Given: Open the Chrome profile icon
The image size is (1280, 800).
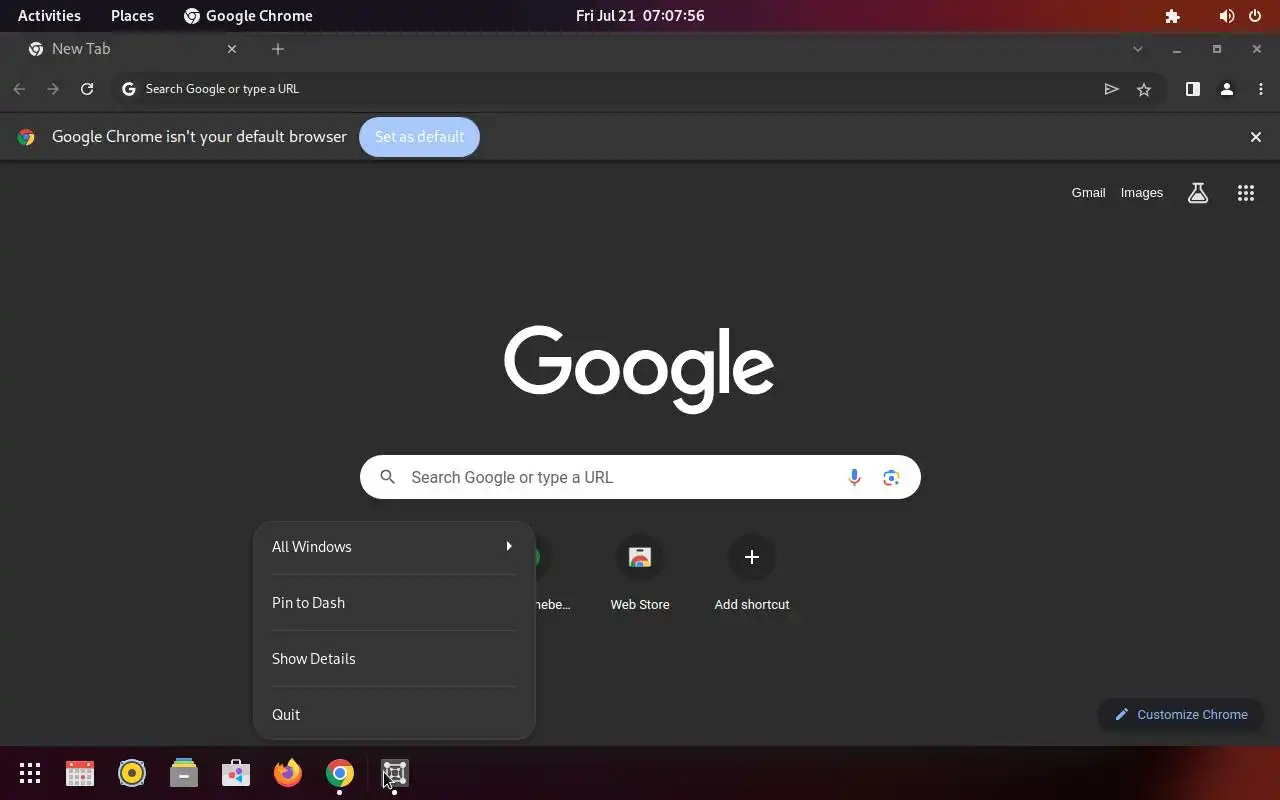Looking at the screenshot, I should [x=1227, y=89].
